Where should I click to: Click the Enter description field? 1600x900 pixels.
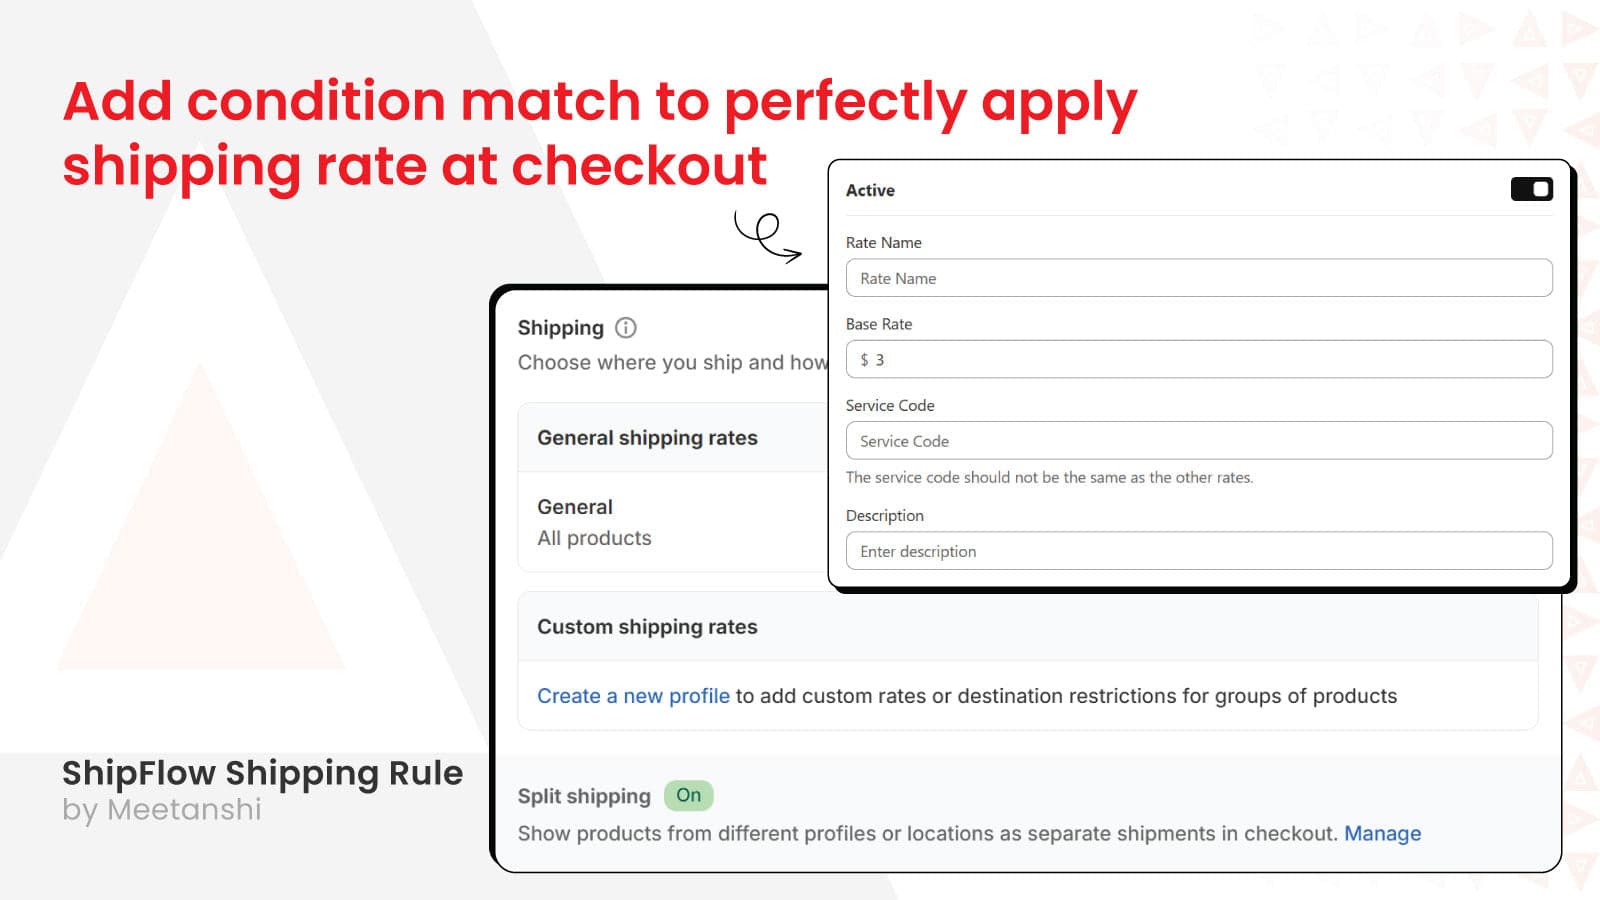point(1198,551)
